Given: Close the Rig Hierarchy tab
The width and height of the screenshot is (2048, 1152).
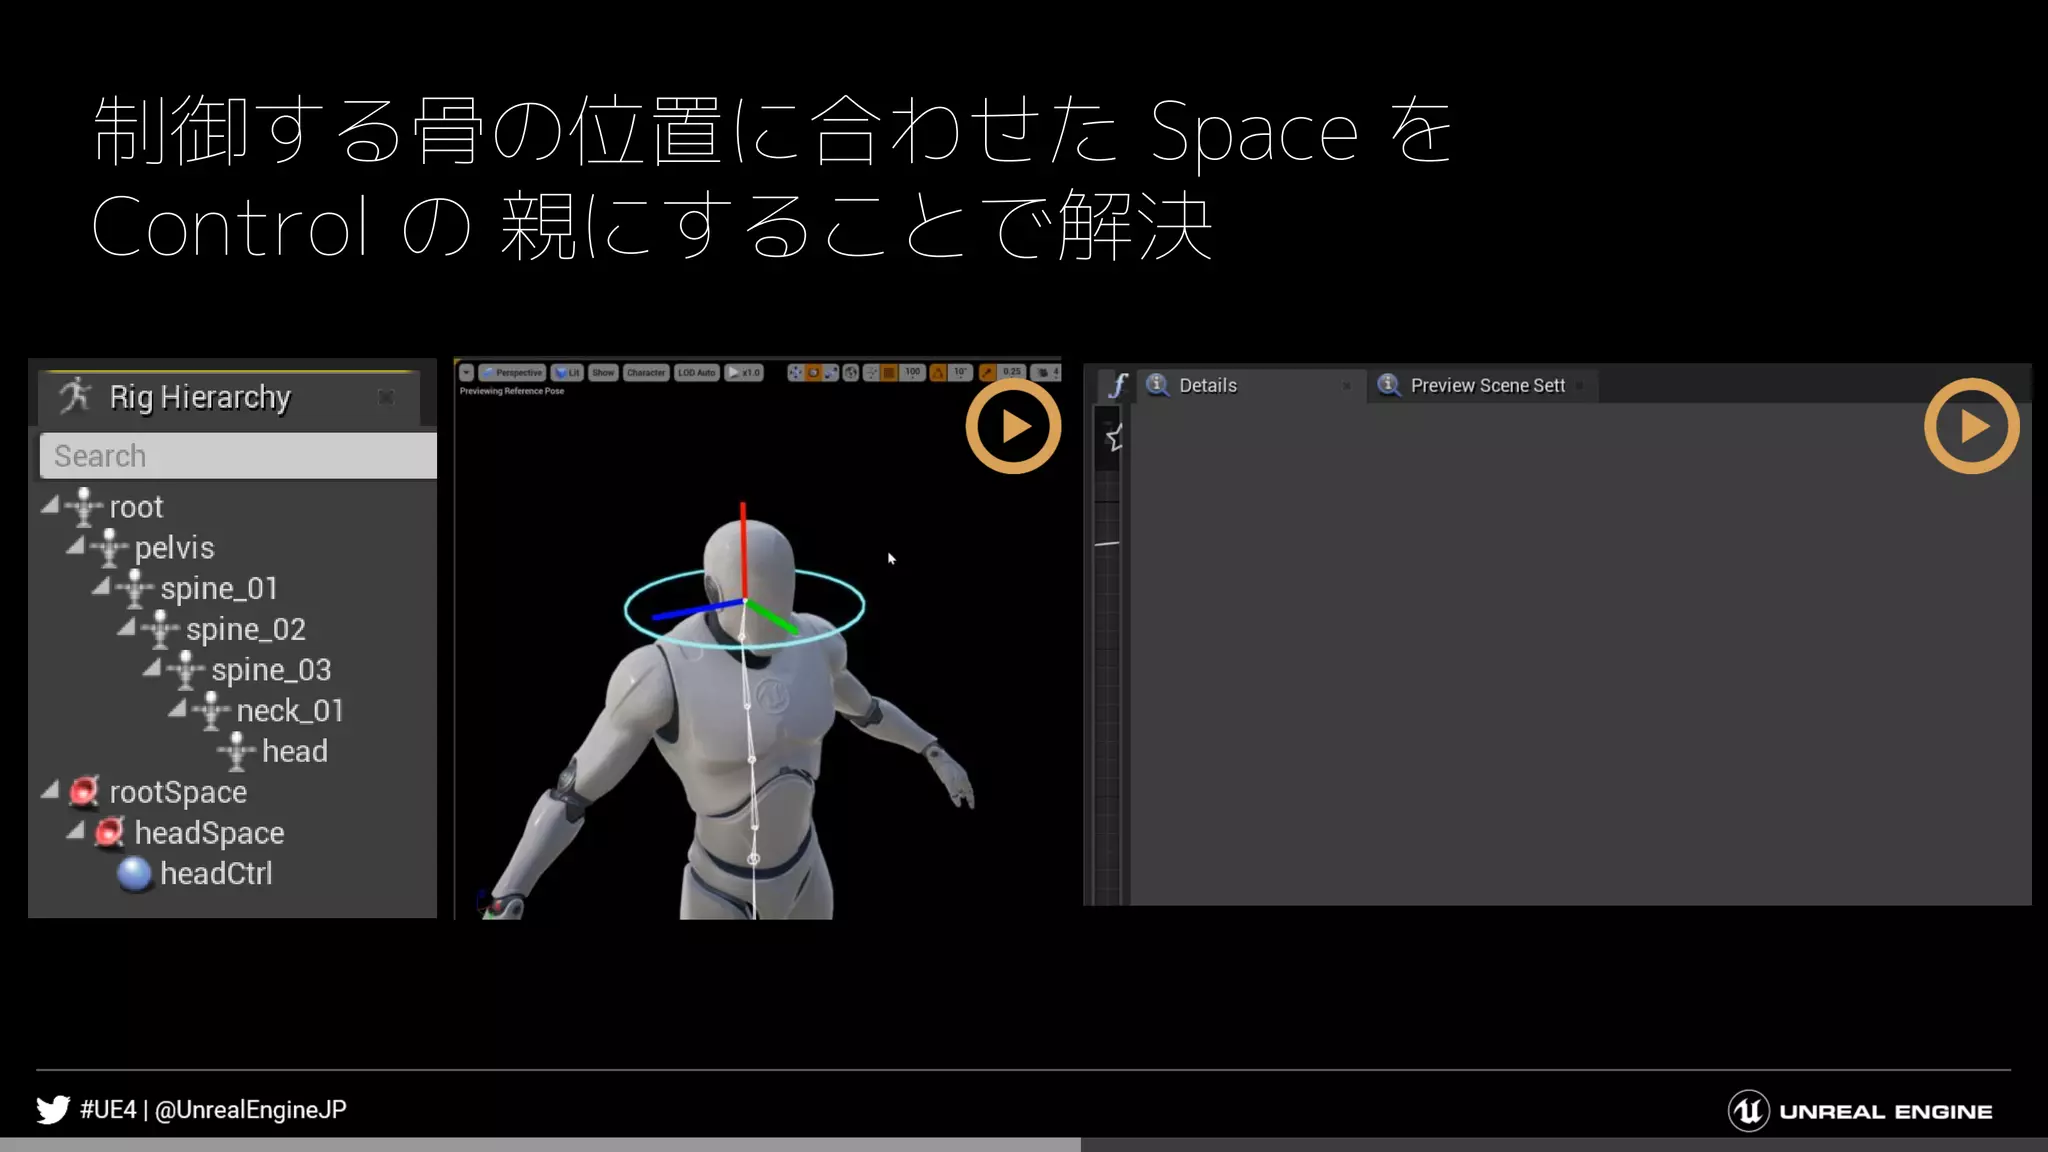Looking at the screenshot, I should [x=386, y=397].
